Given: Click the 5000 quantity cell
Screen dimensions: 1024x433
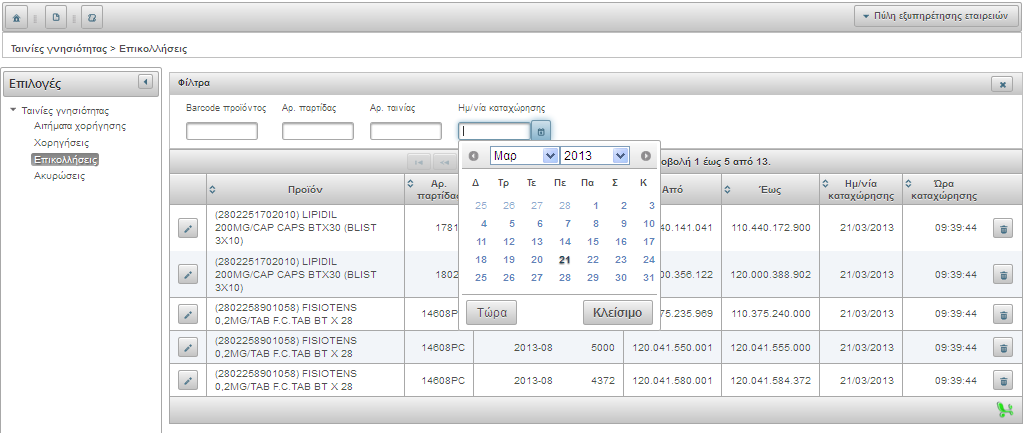Looking at the screenshot, I should (603, 347).
